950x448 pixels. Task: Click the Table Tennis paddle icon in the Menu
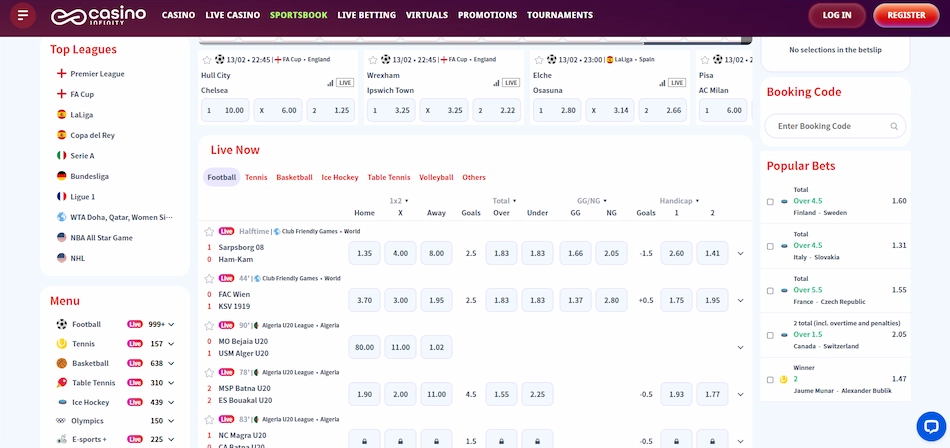coord(61,383)
